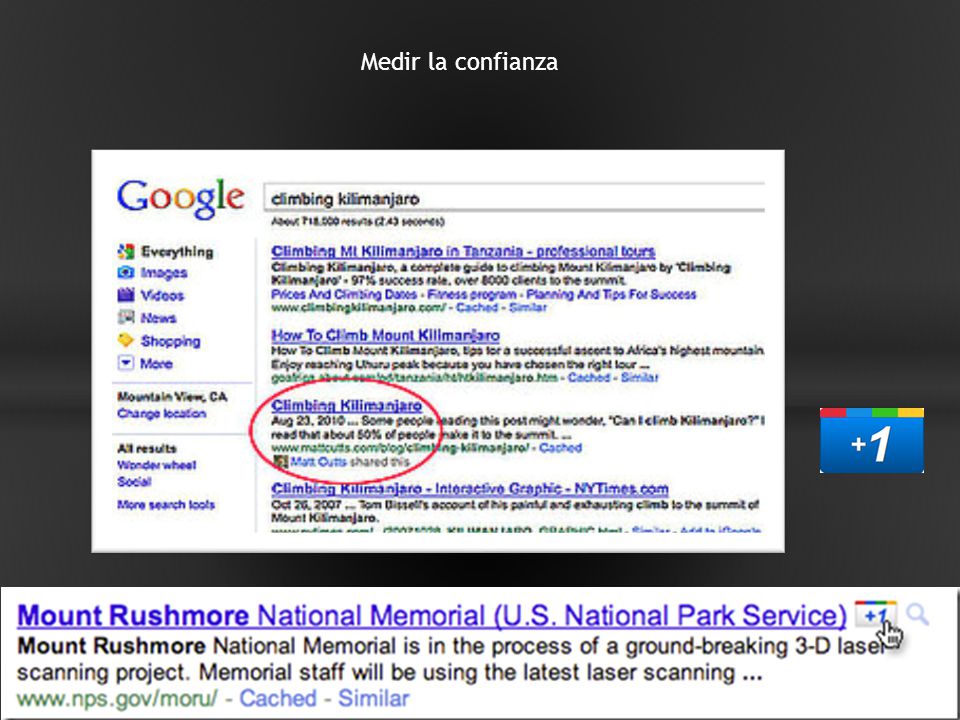The width and height of the screenshot is (960, 720).
Task: Open Climbing Mt Kilimanjaro in Tanzania result
Action: (x=463, y=251)
